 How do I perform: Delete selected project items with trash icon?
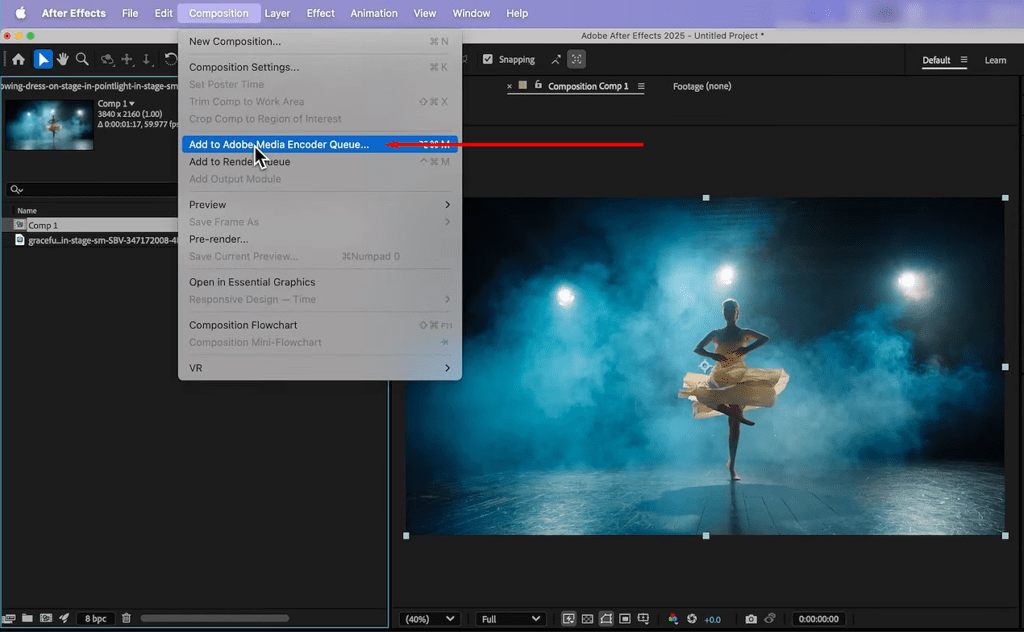pos(126,618)
